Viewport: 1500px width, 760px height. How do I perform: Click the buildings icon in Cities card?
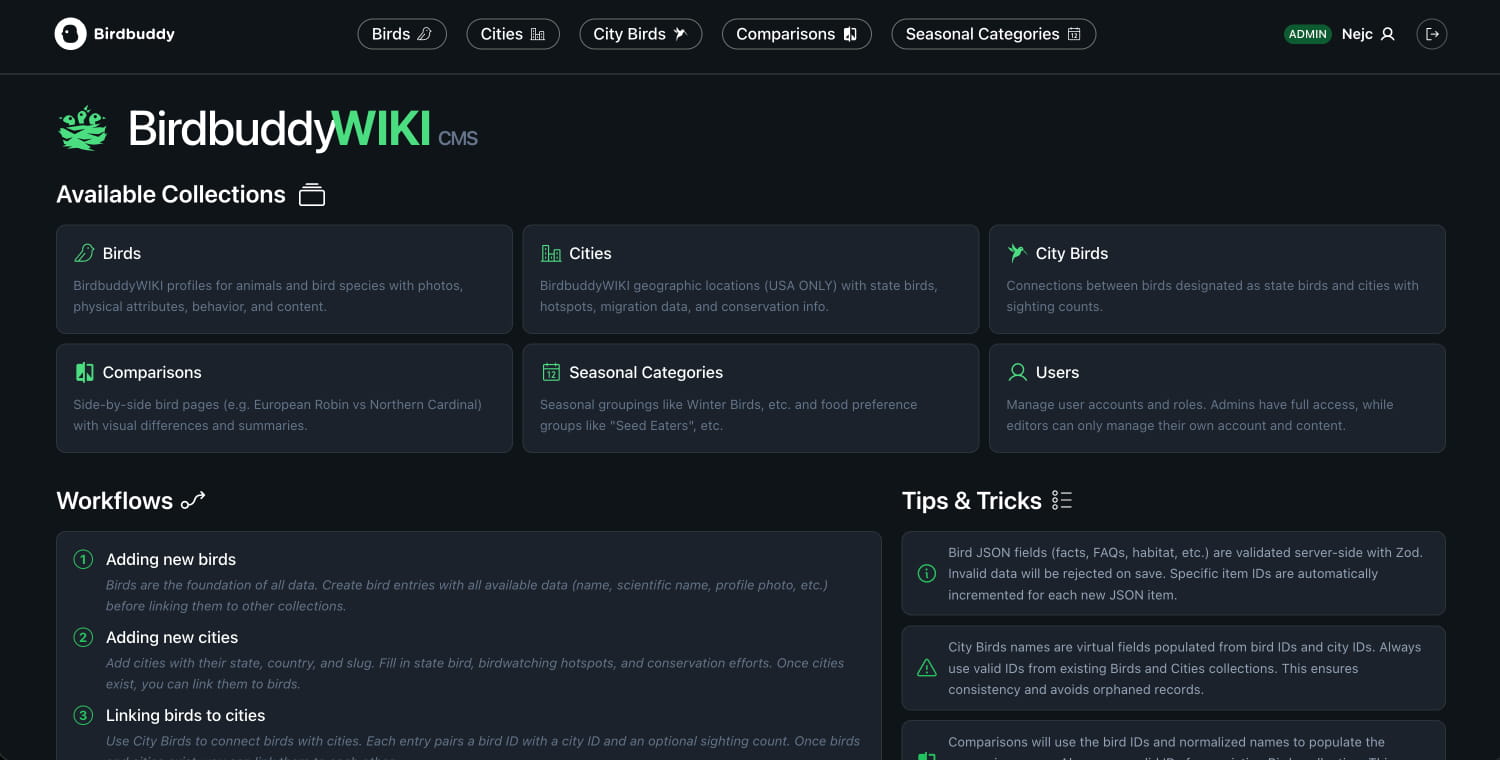551,253
